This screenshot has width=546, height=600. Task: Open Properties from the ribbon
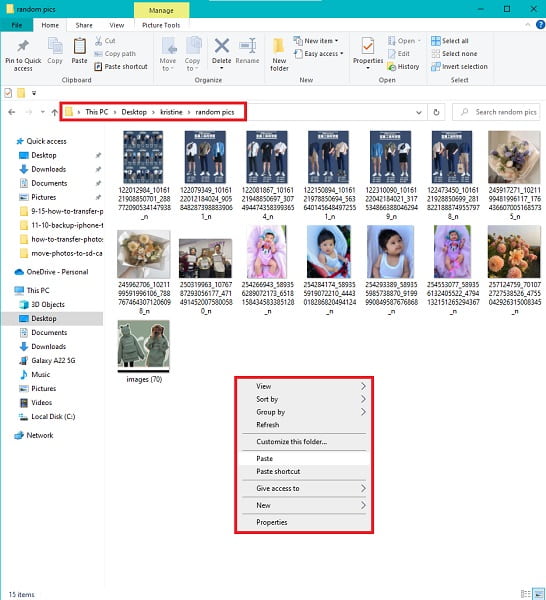click(x=368, y=53)
